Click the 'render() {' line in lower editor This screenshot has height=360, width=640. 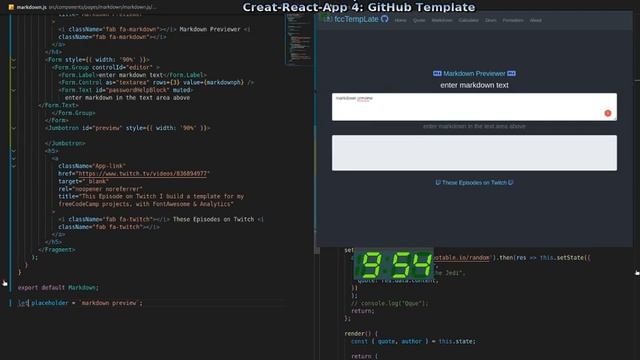(x=361, y=333)
